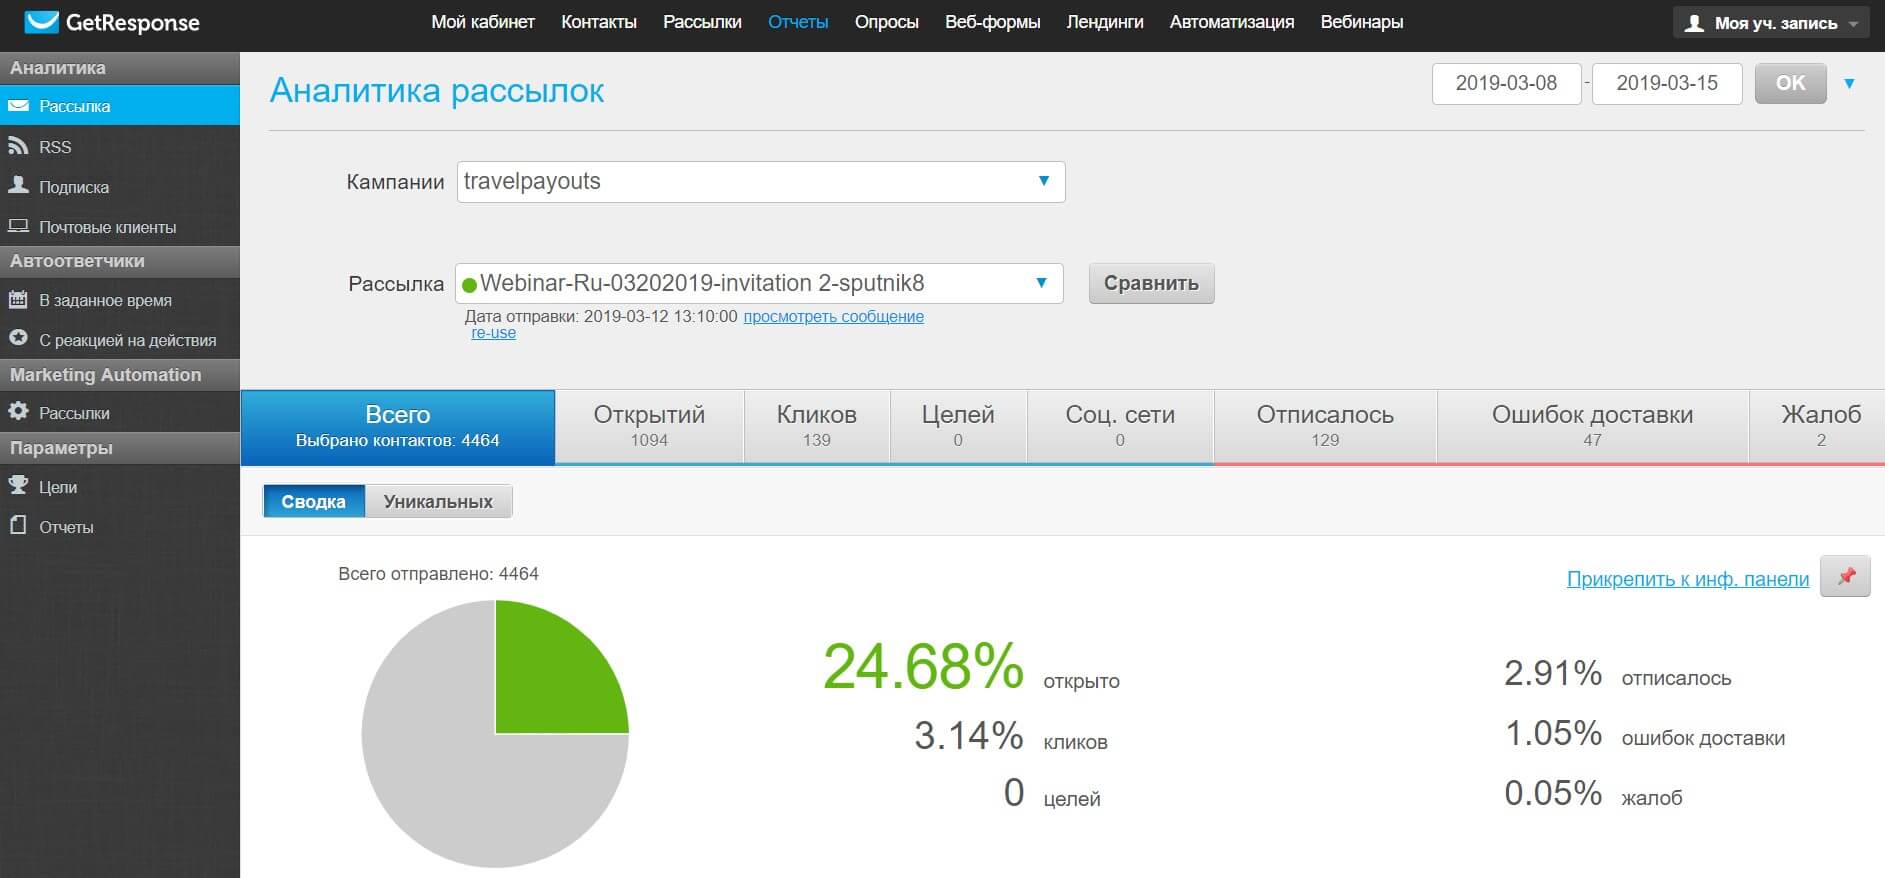The width and height of the screenshot is (1885, 878).
Task: Select the RSS feed icon in sidebar
Action: [18, 146]
